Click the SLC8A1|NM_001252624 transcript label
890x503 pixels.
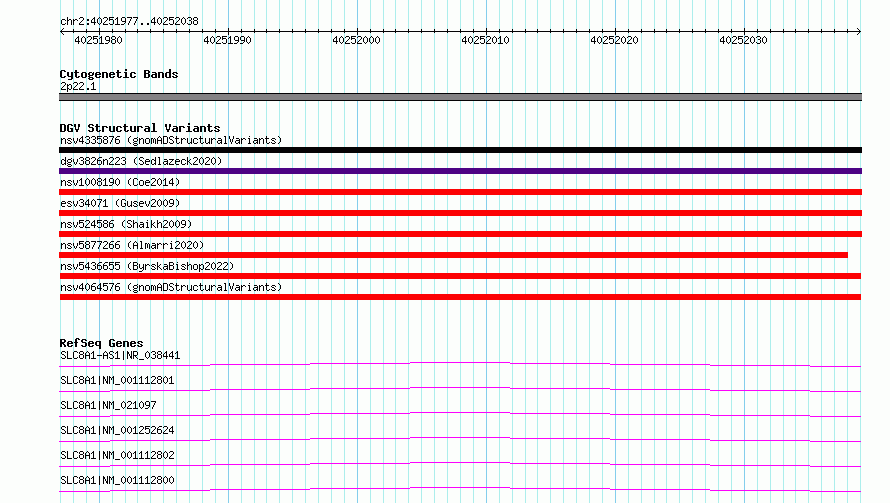pyautogui.click(x=117, y=430)
